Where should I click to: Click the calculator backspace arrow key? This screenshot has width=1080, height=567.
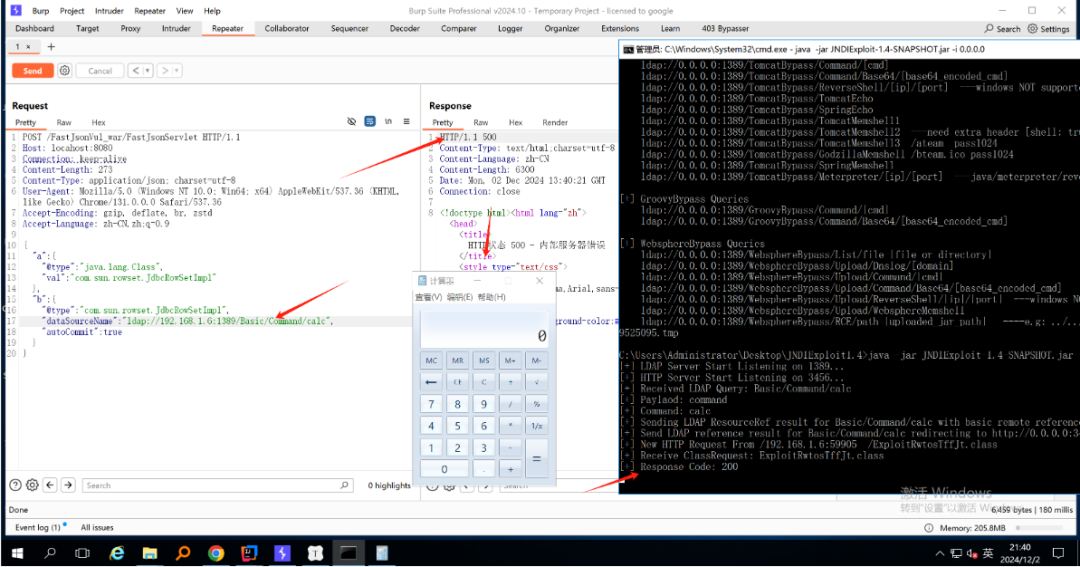click(x=431, y=382)
